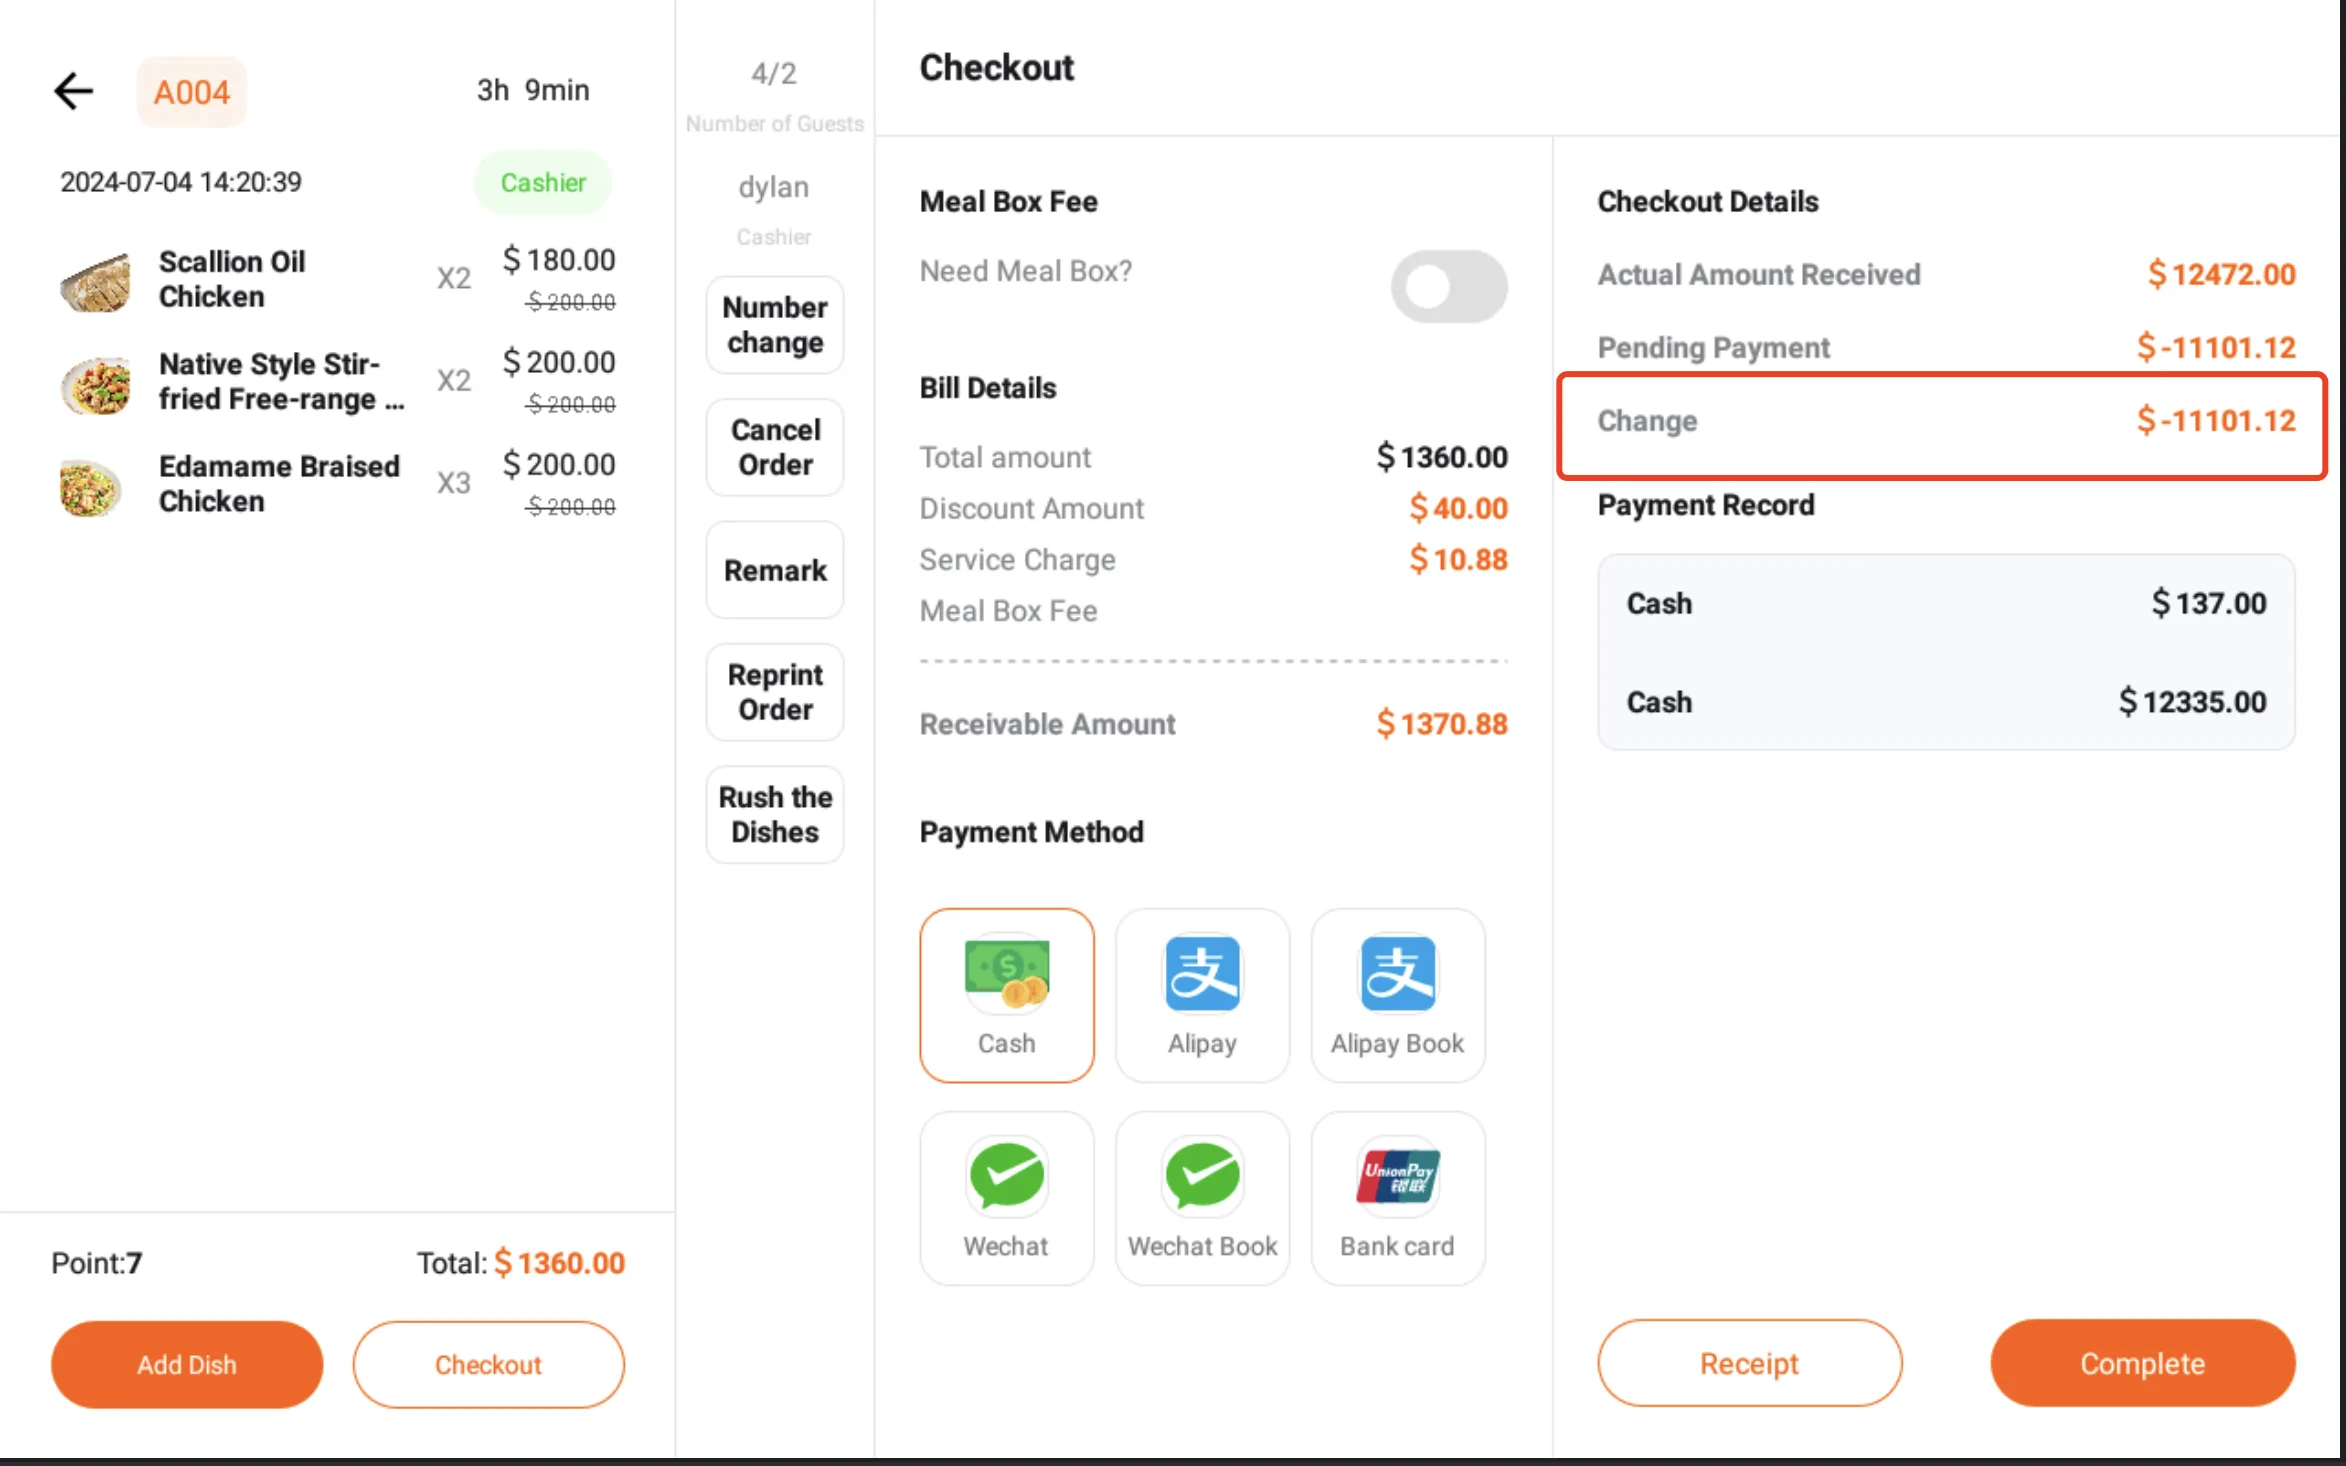Image resolution: width=2346 pixels, height=1466 pixels.
Task: Select the A004 table badge
Action: (191, 92)
